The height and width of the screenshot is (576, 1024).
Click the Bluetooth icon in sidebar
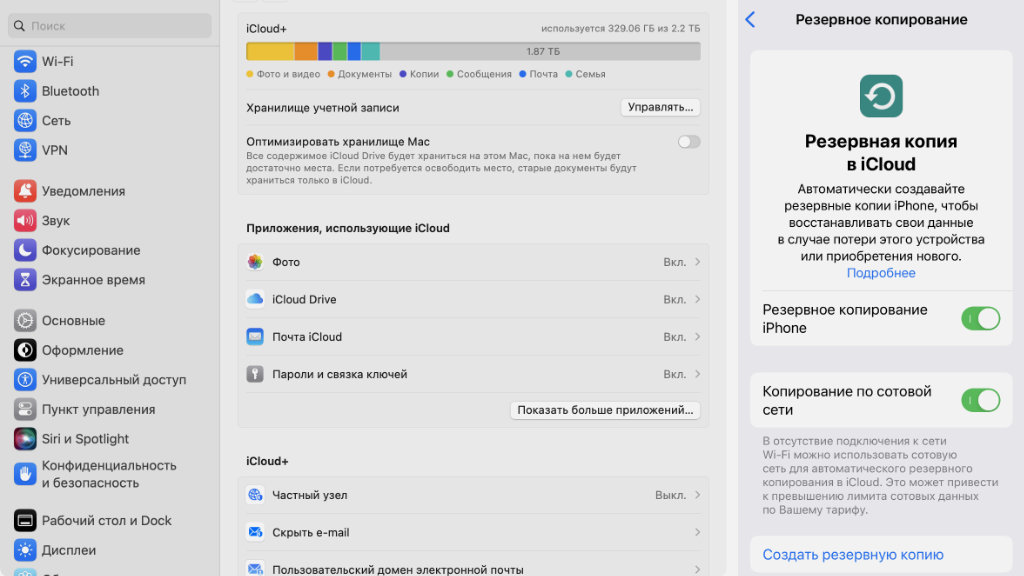tap(25, 91)
